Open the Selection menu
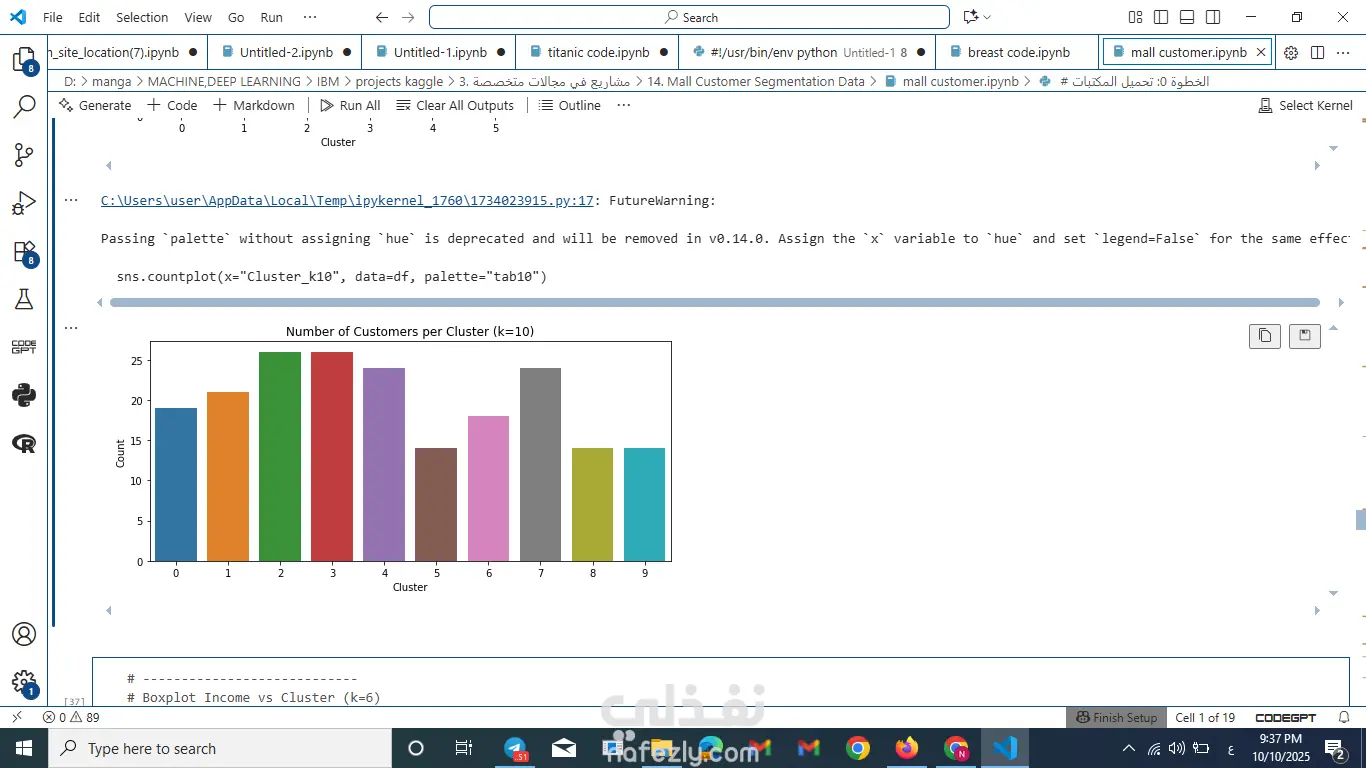Viewport: 1366px width, 768px height. (x=142, y=17)
